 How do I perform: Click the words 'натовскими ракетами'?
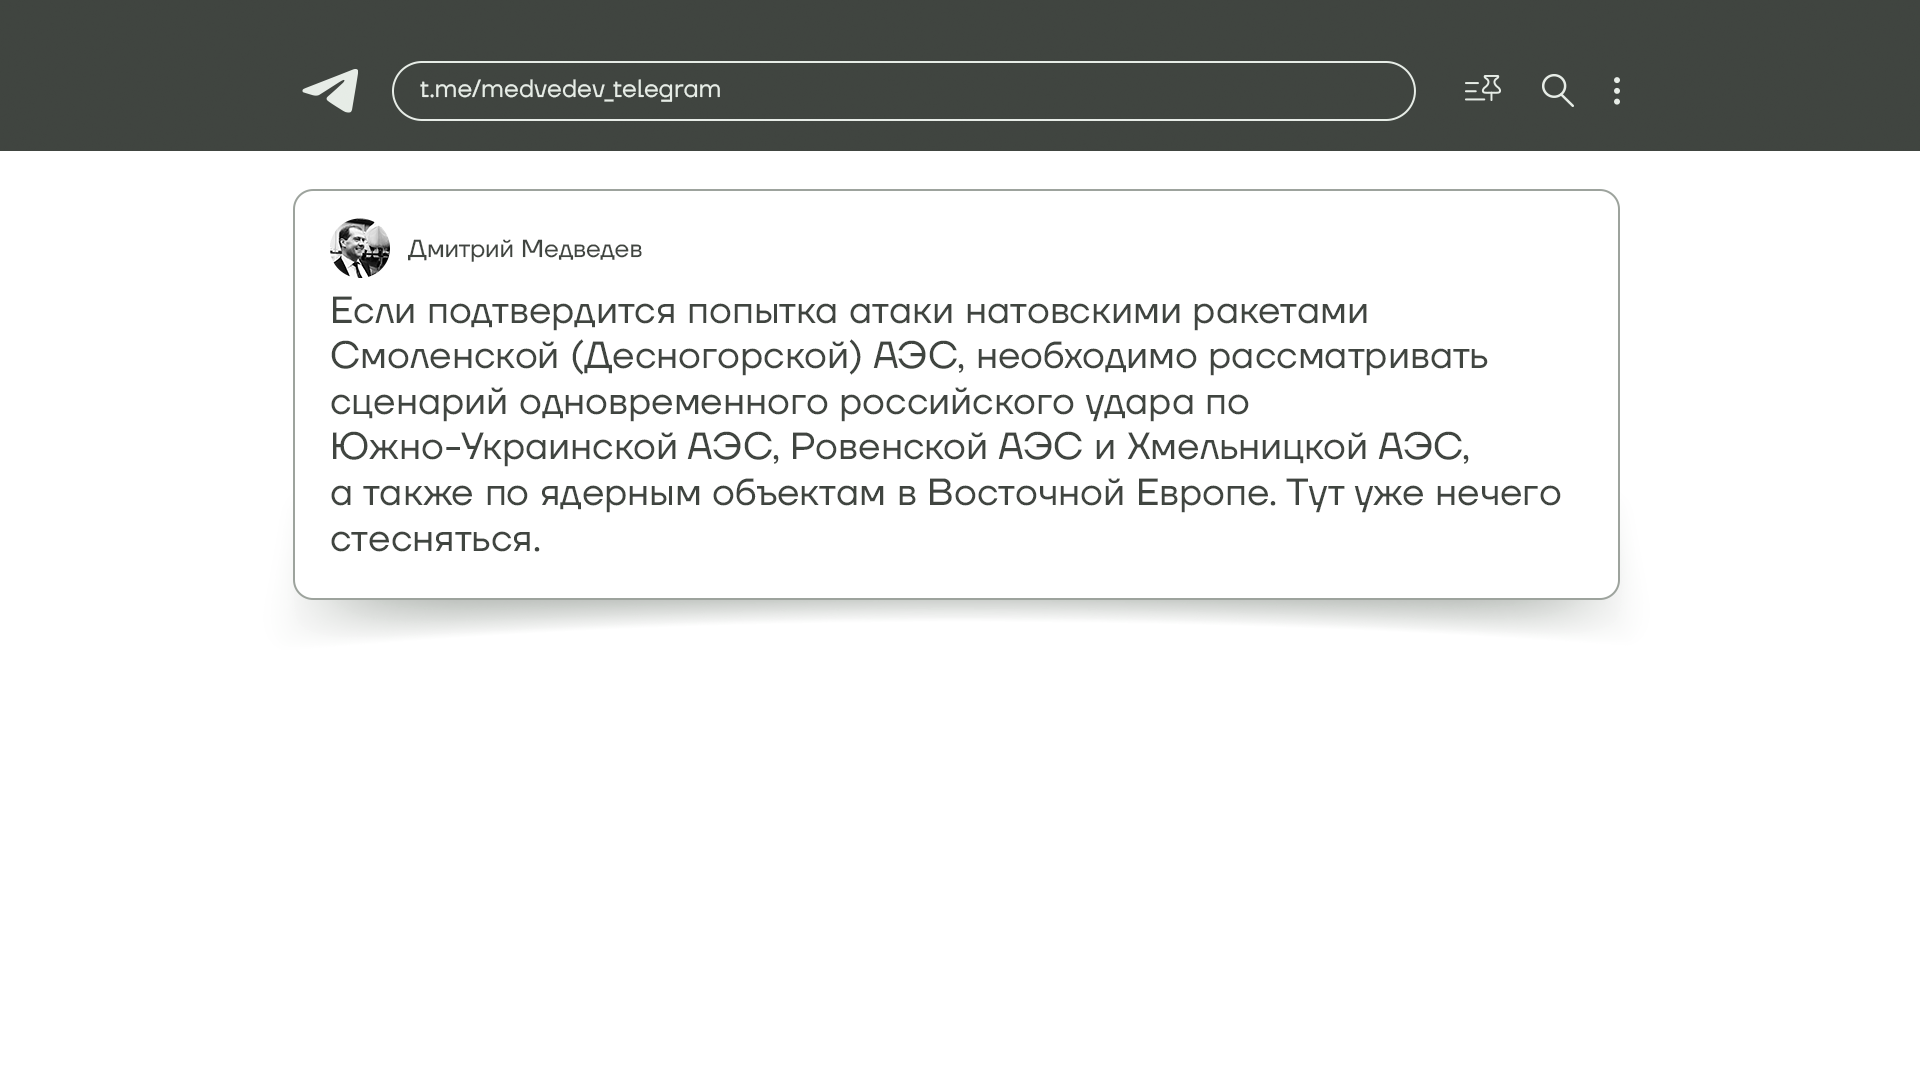coord(1166,312)
